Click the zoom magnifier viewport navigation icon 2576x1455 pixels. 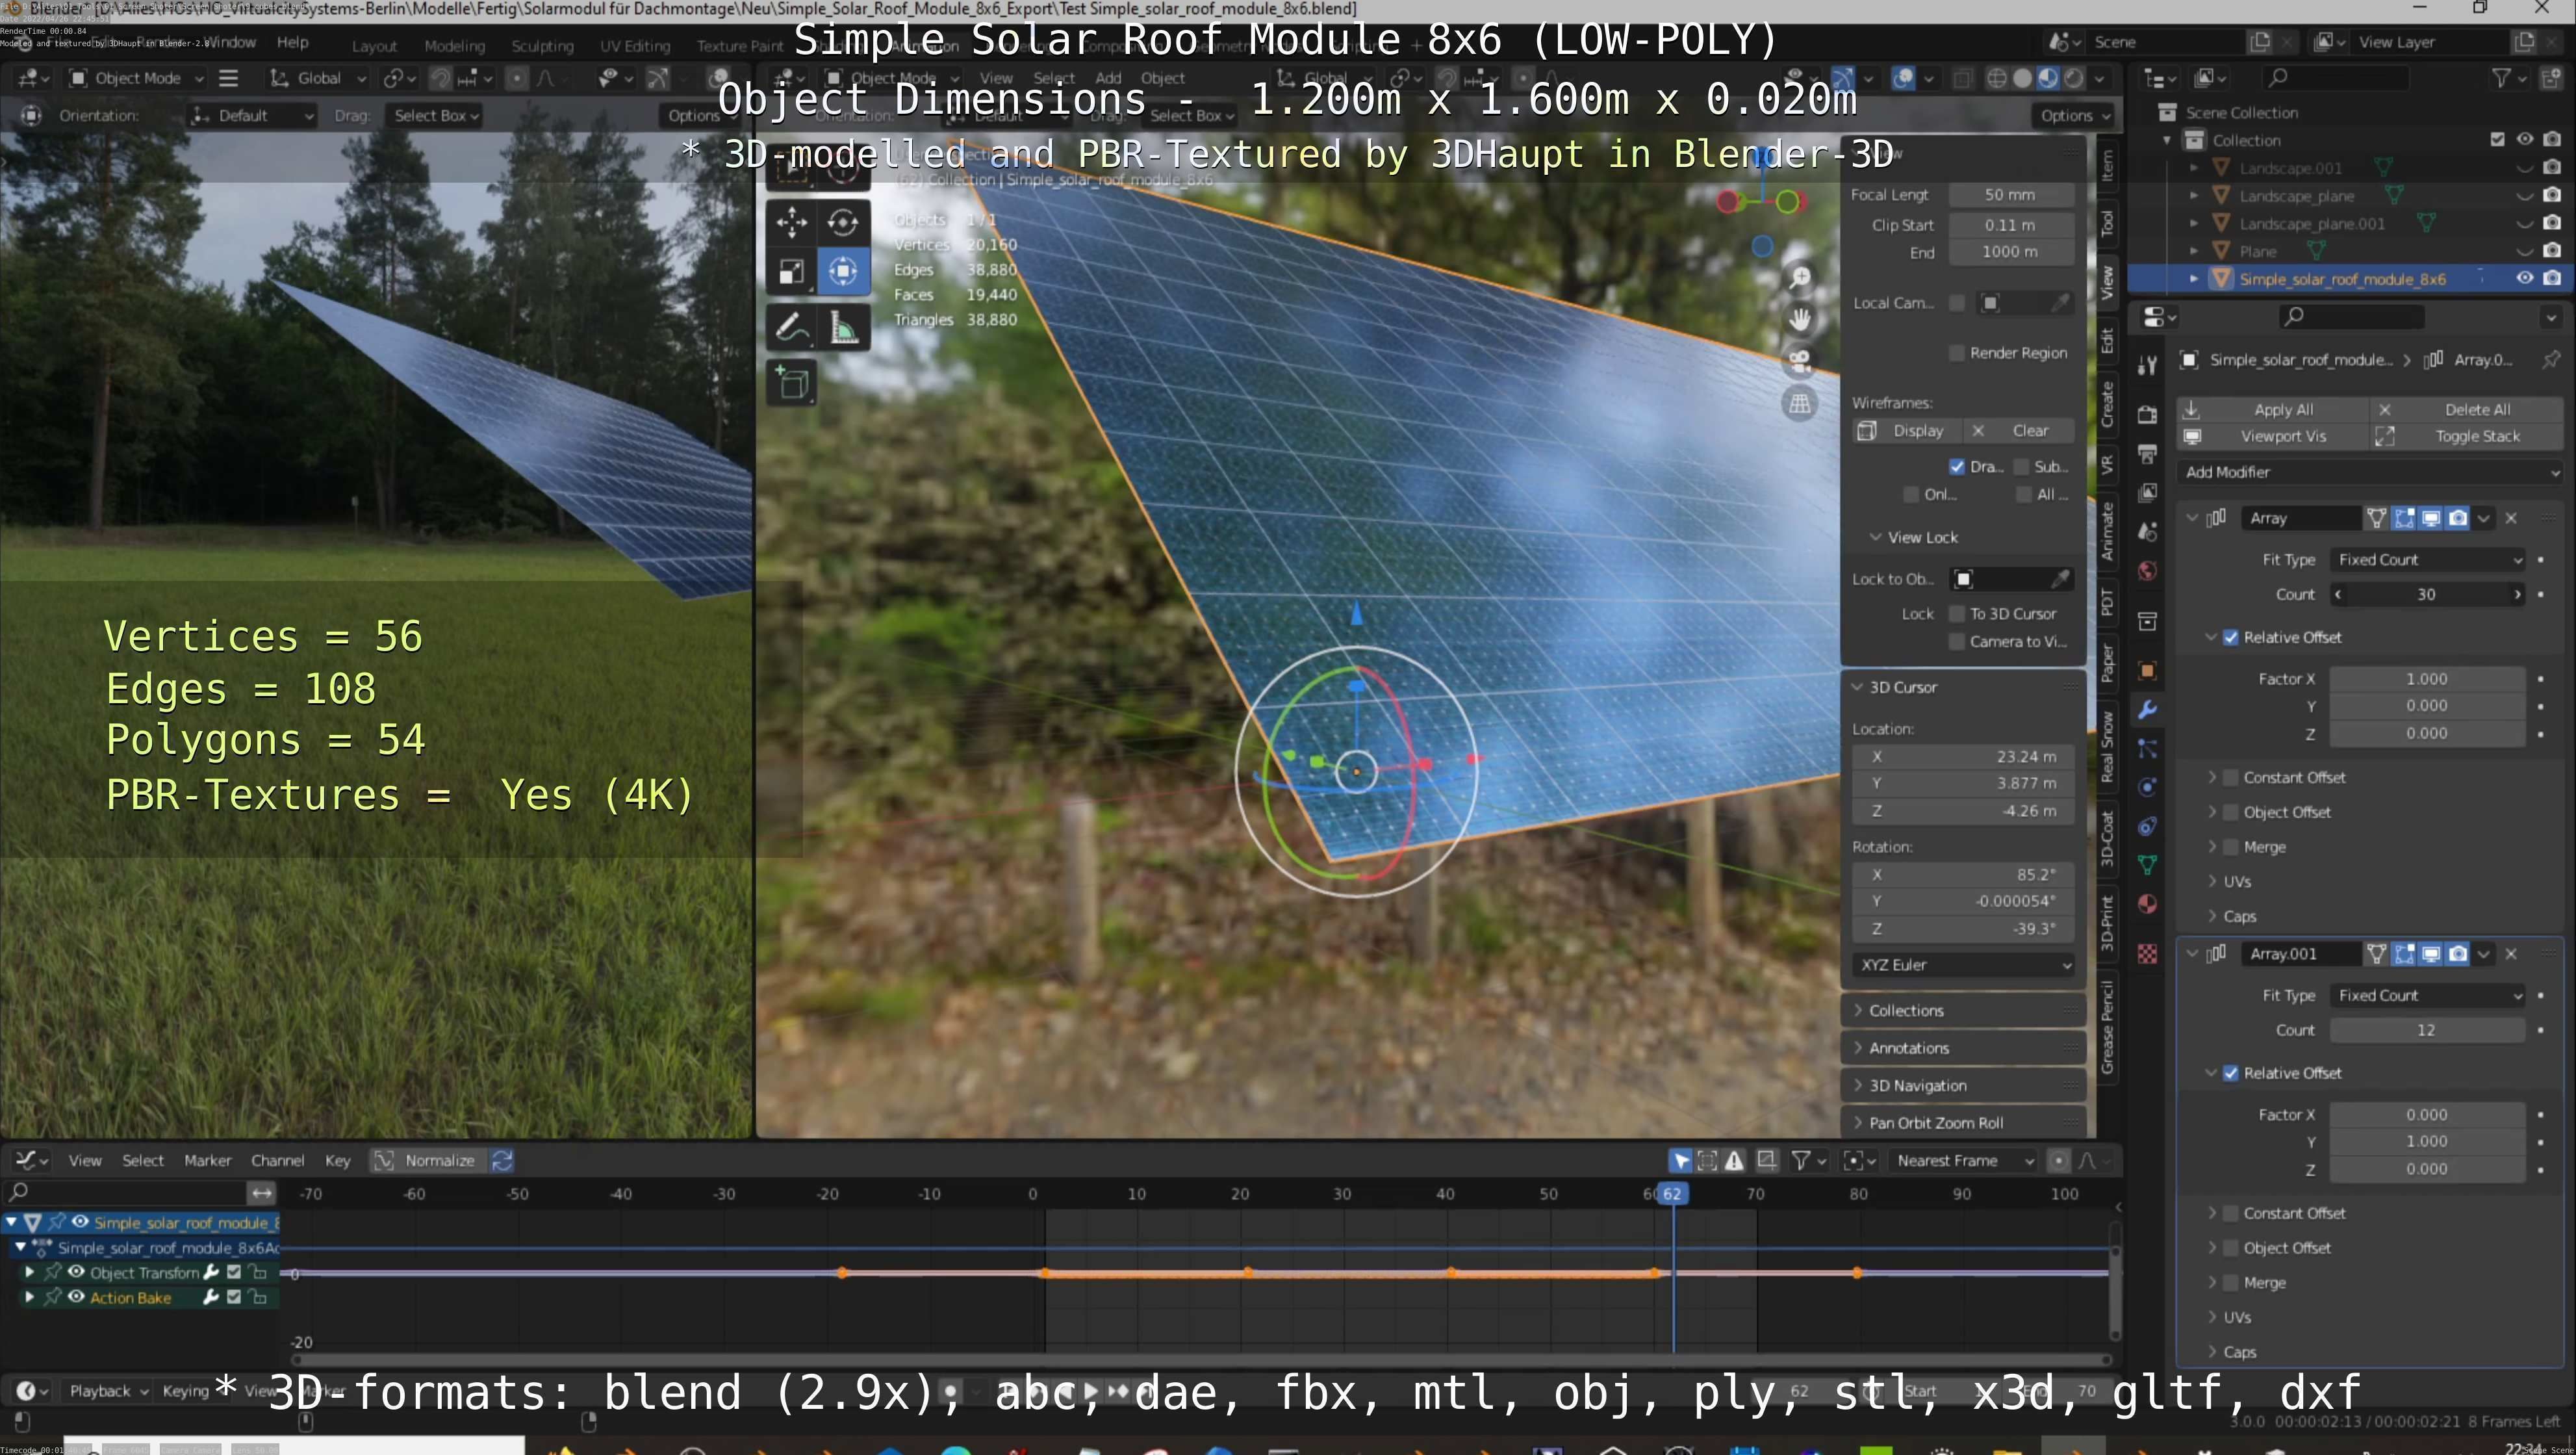pos(1799,277)
